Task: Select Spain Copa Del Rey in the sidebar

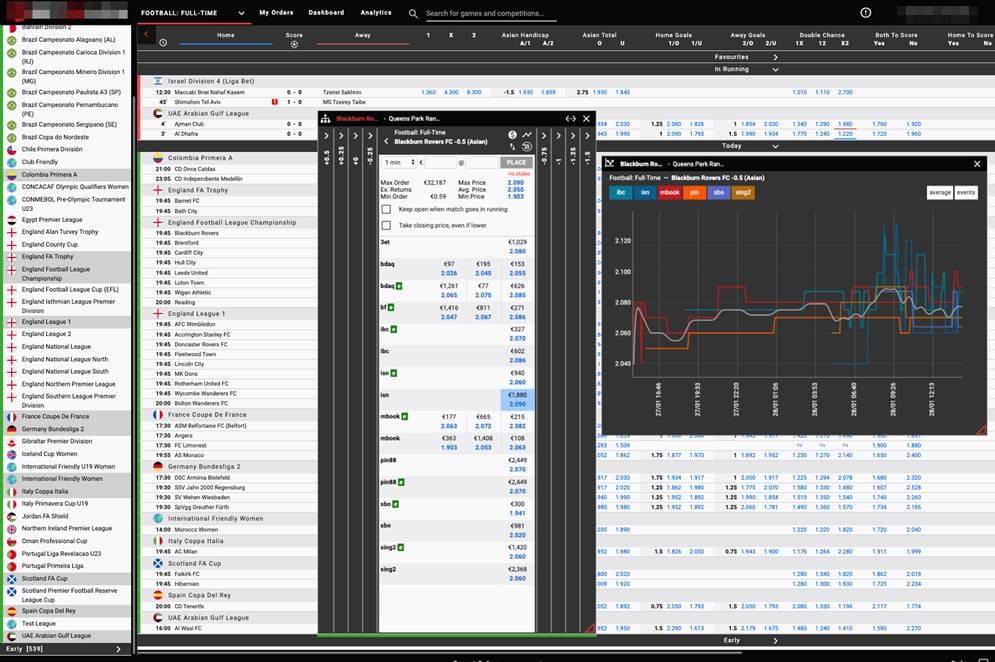Action: [x=49, y=611]
